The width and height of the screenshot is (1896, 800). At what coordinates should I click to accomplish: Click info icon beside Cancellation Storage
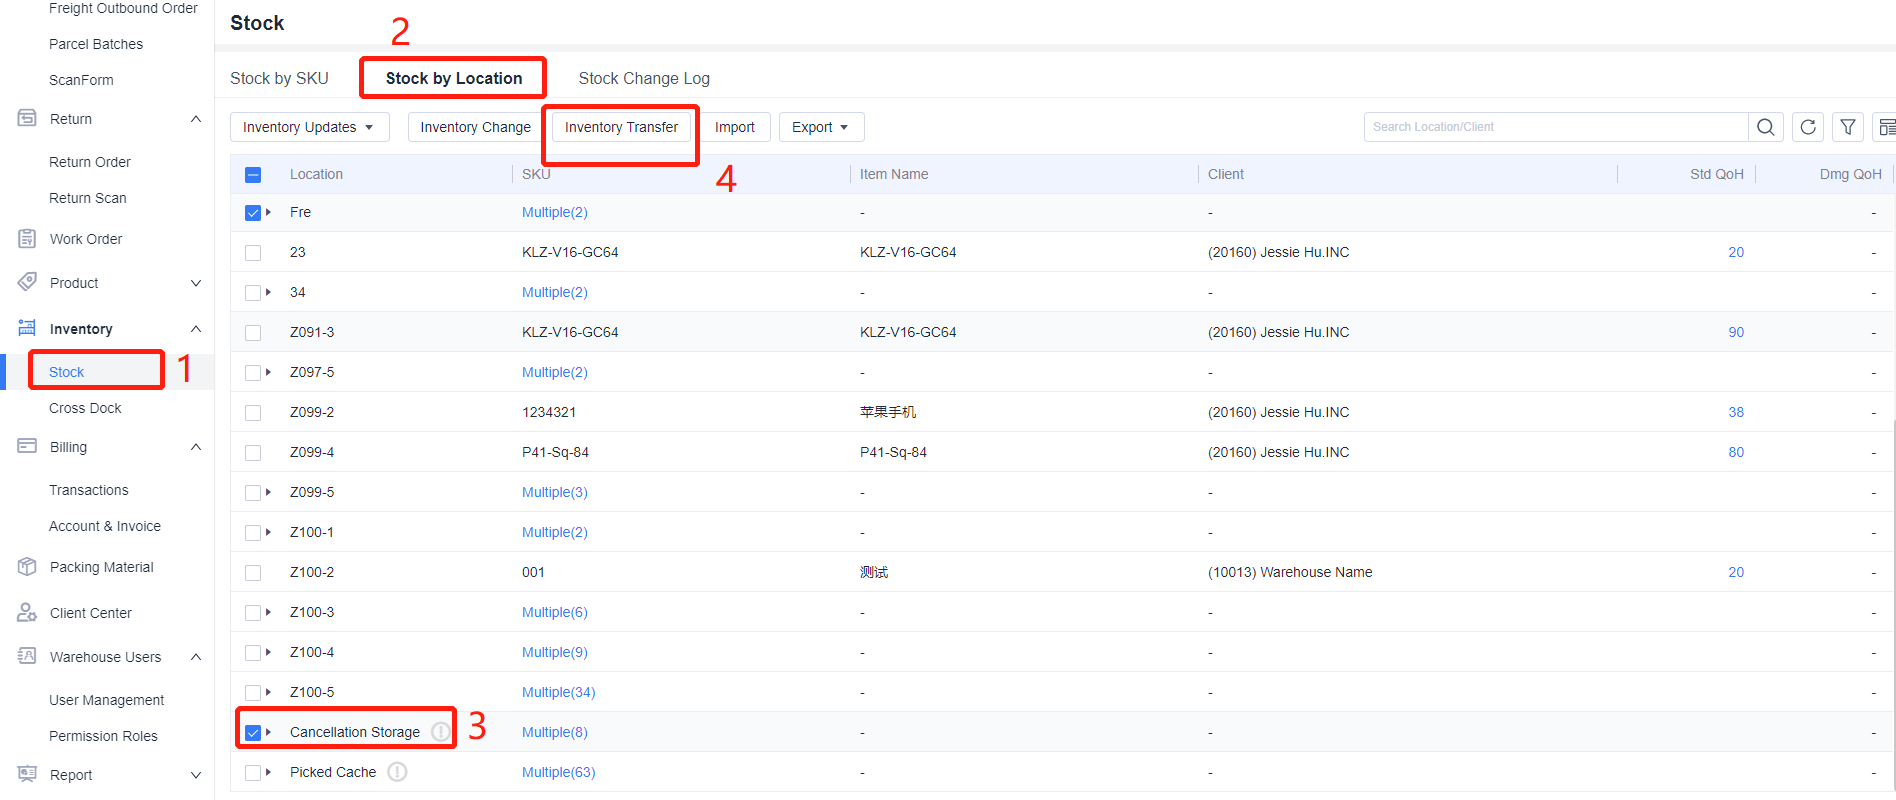pos(440,732)
